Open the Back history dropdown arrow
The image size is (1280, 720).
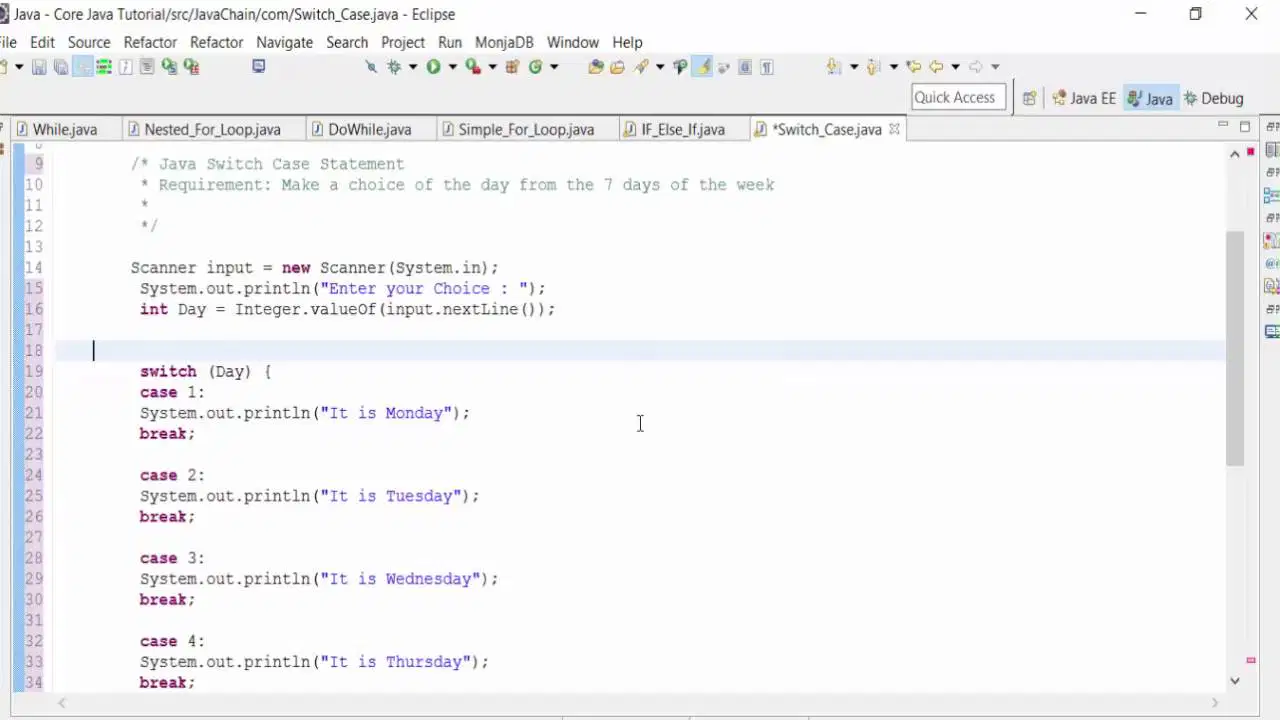point(955,67)
